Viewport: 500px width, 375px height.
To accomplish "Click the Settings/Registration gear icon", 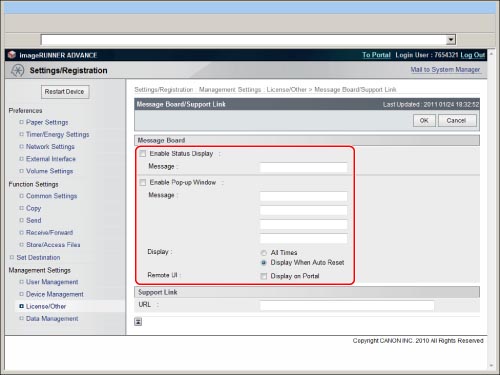I will point(17,70).
